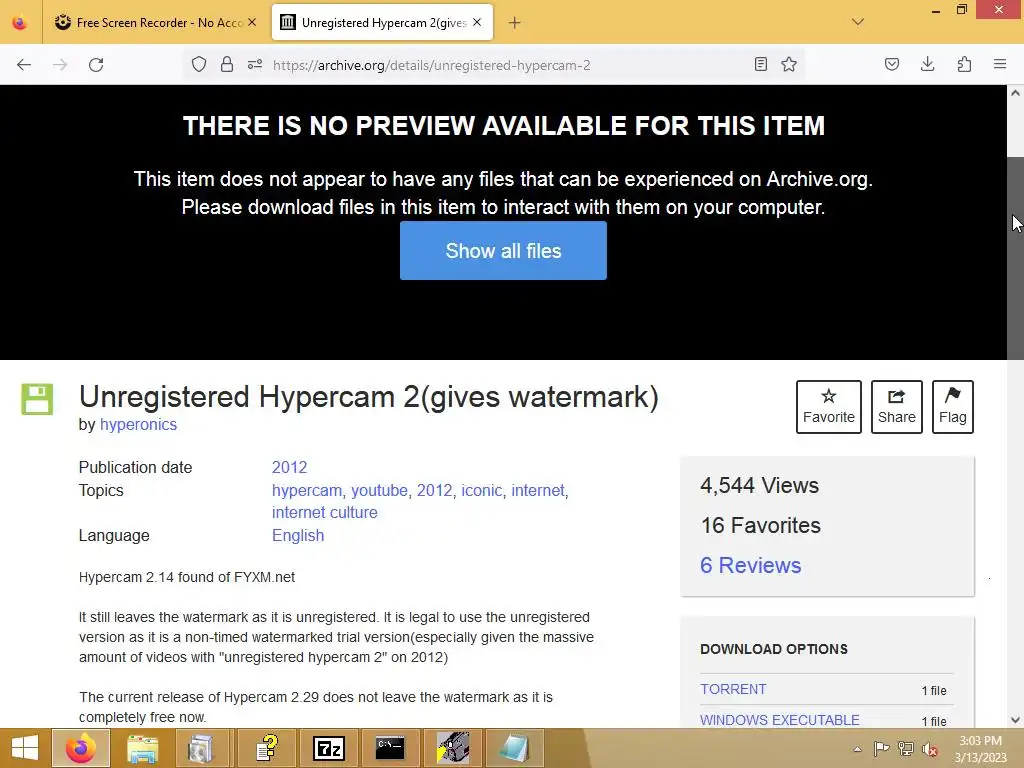The height and width of the screenshot is (768, 1024).
Task: List all tabs dropdown arrow
Action: [858, 22]
